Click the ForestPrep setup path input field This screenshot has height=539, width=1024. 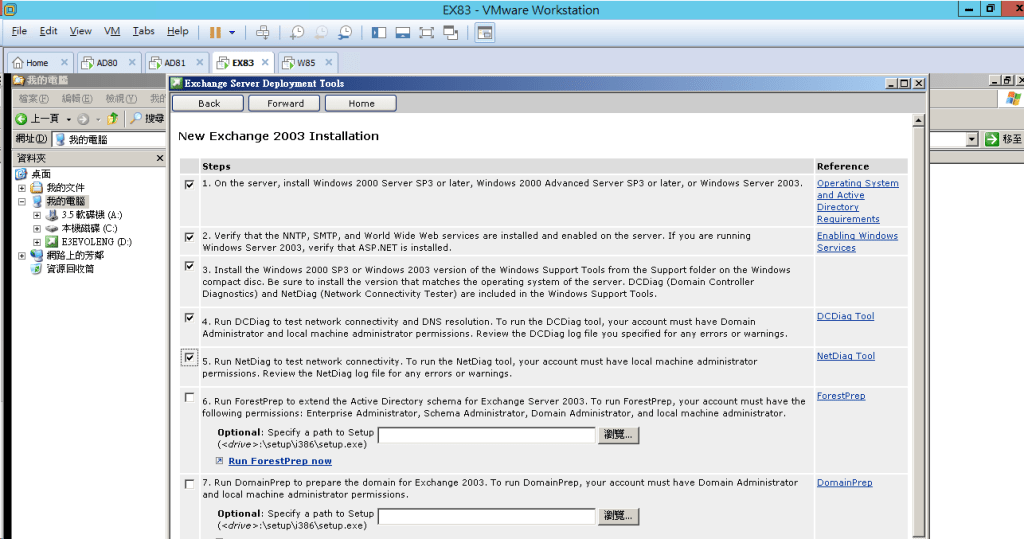[x=486, y=435]
